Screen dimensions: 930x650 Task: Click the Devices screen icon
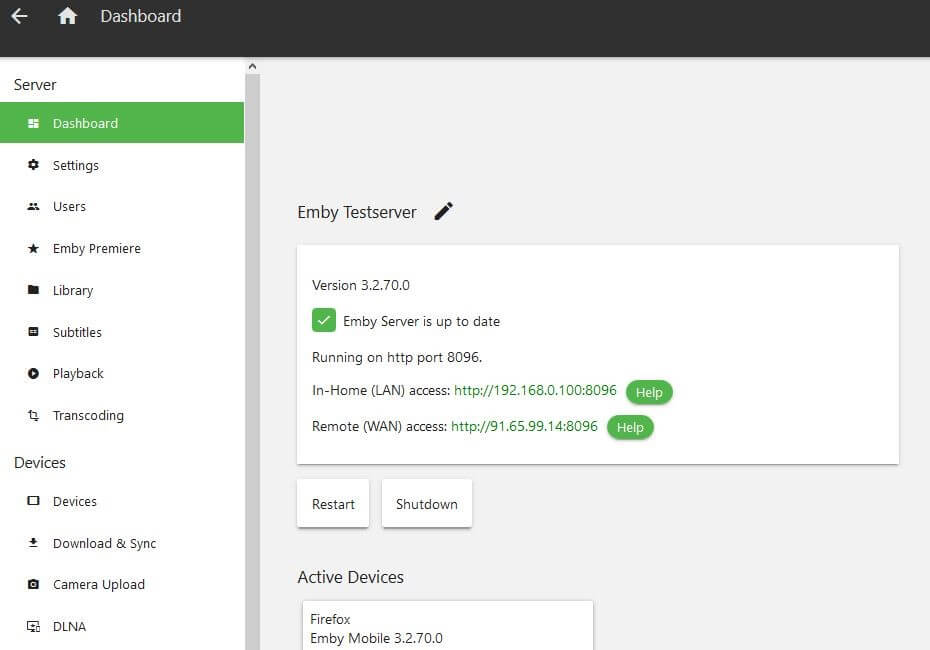coord(33,501)
